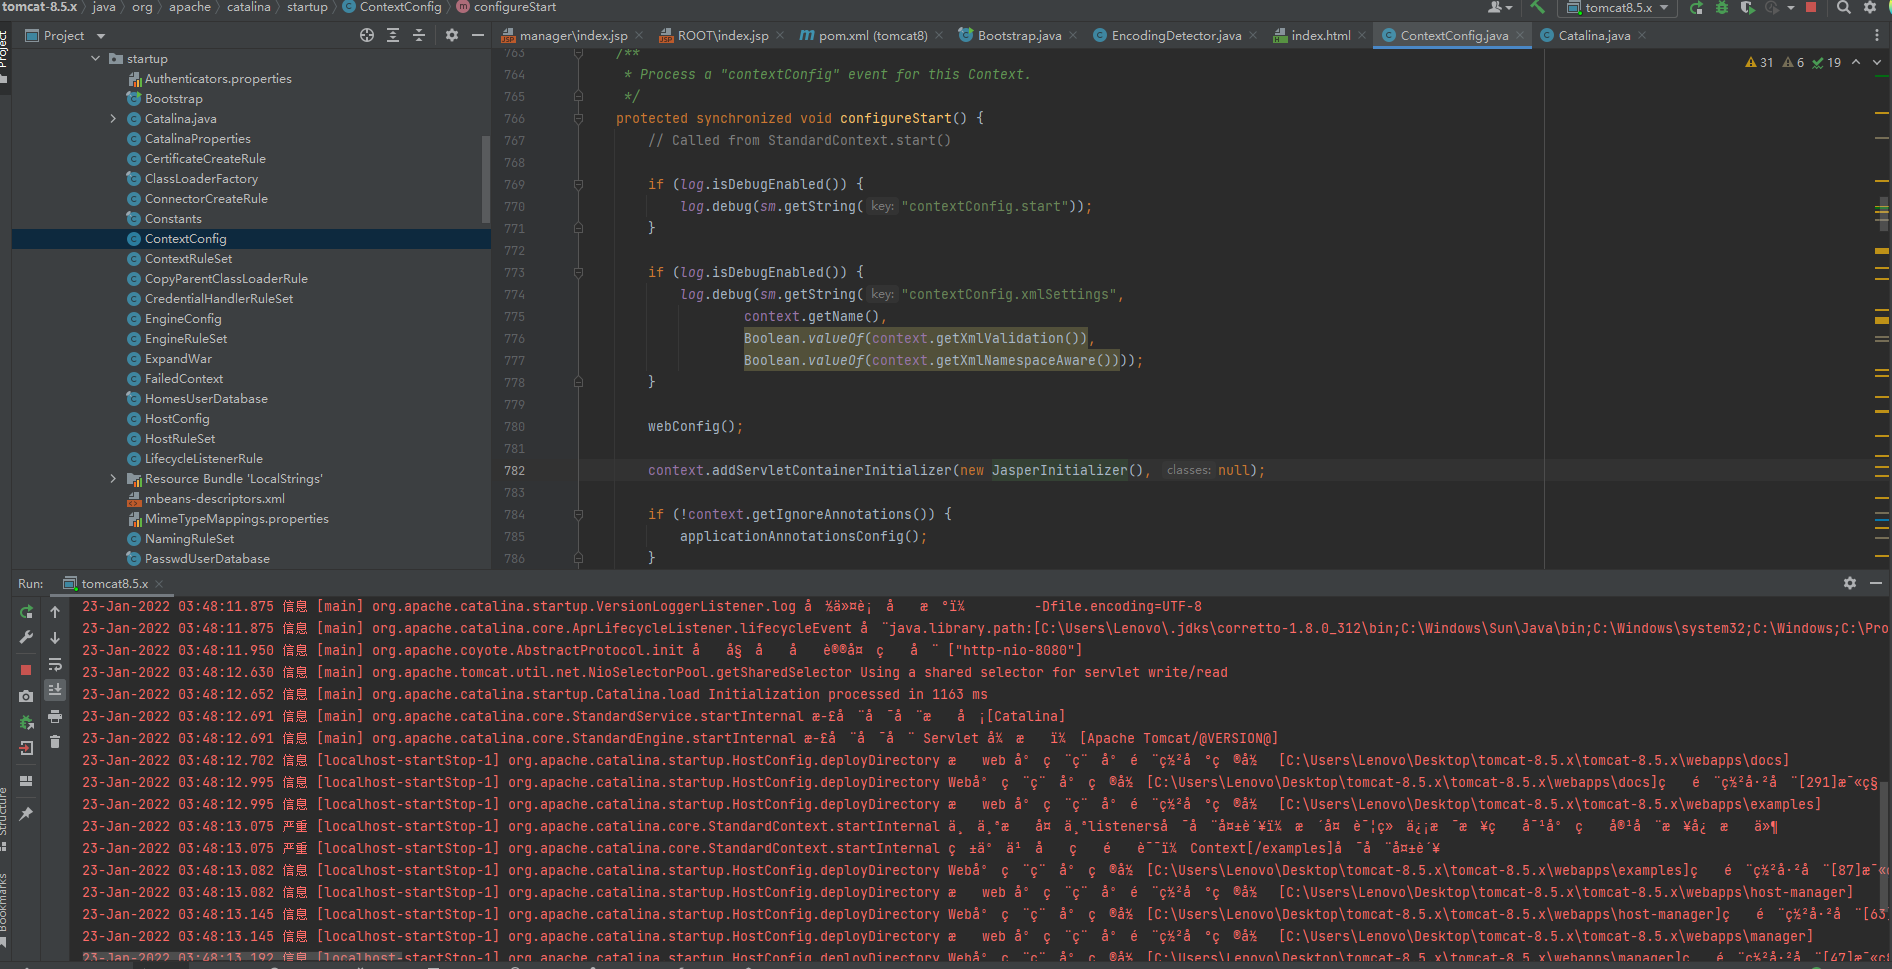The image size is (1892, 969).
Task: Open the tomcat8.5.x run configuration dropdown
Action: (x=1618, y=7)
